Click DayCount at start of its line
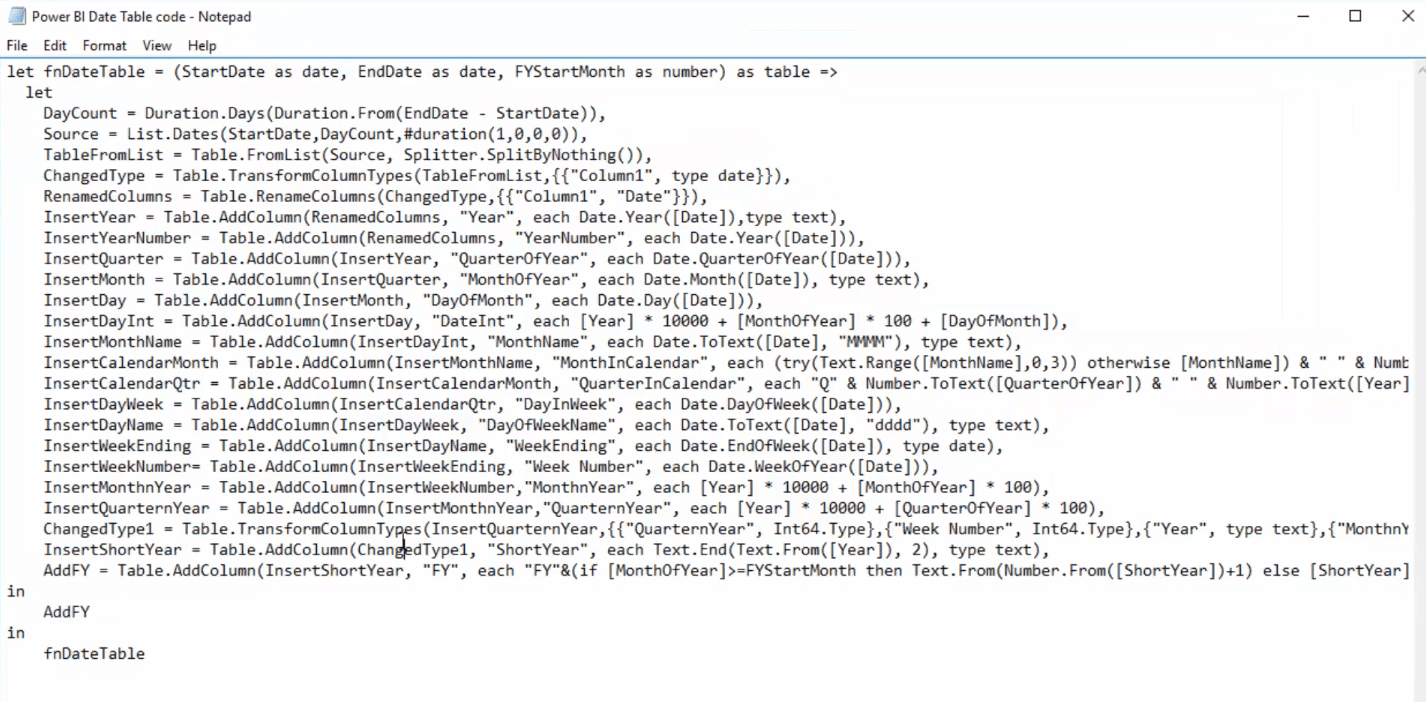 click(80, 114)
